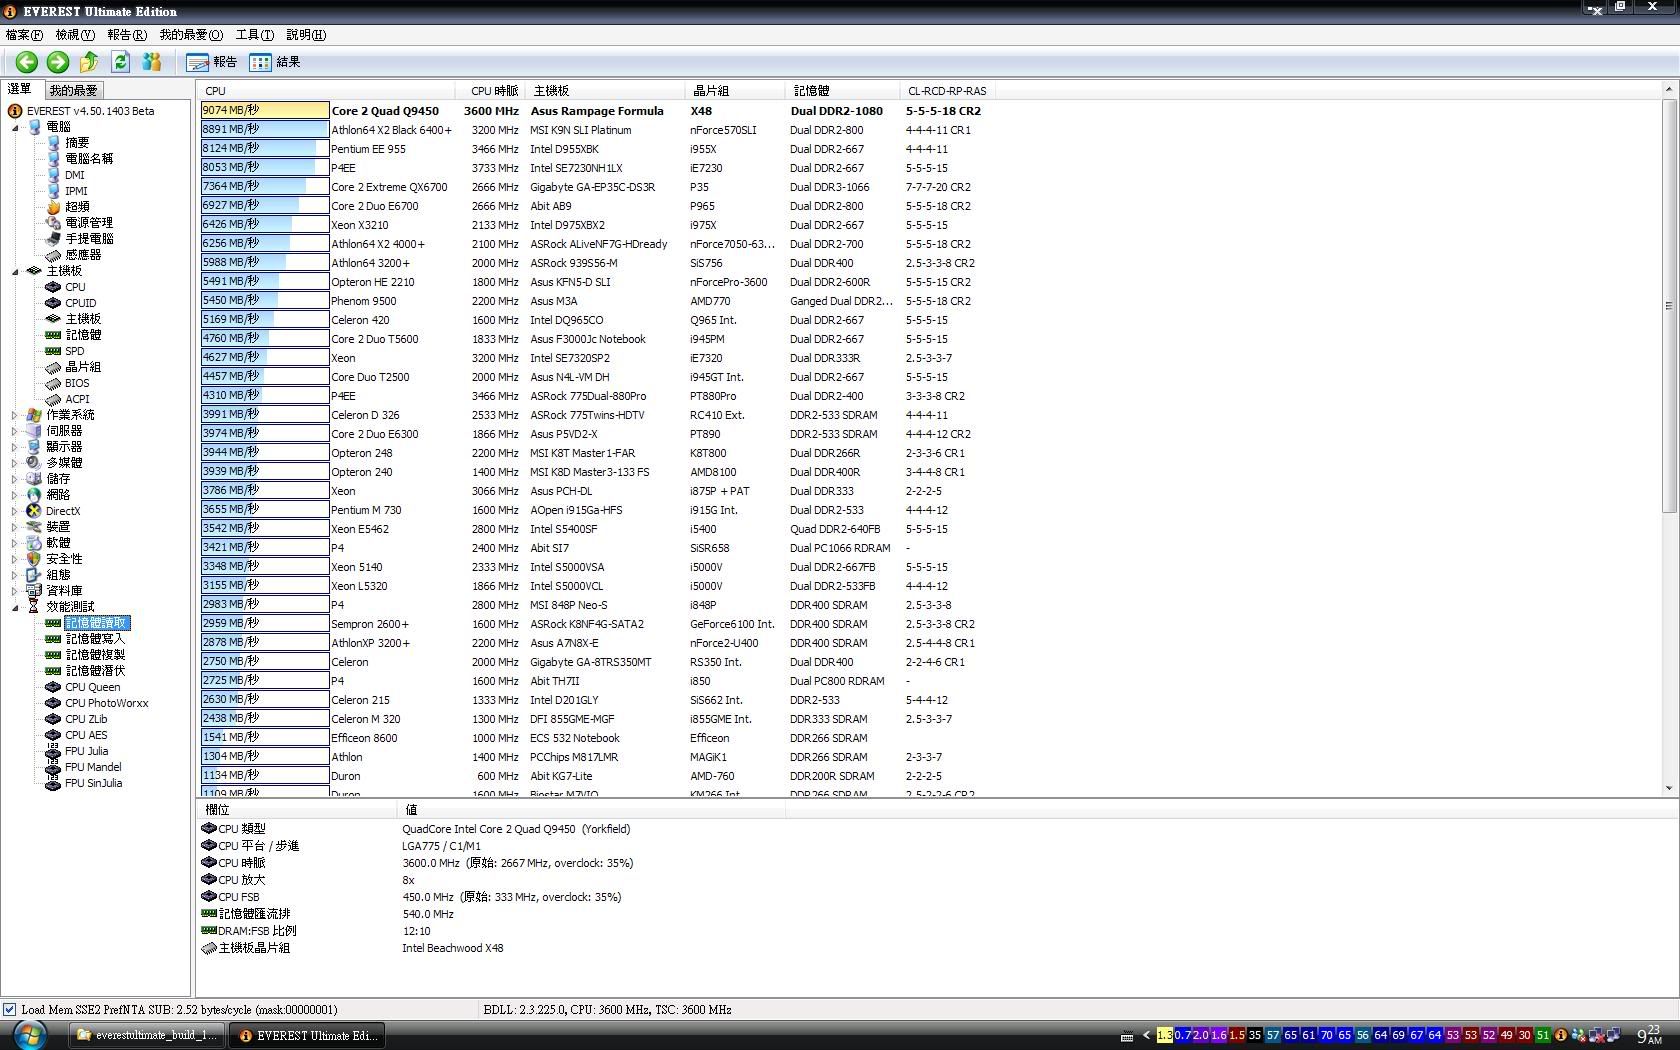Open the 報告(R) menu
1680x1050 pixels.
127,35
